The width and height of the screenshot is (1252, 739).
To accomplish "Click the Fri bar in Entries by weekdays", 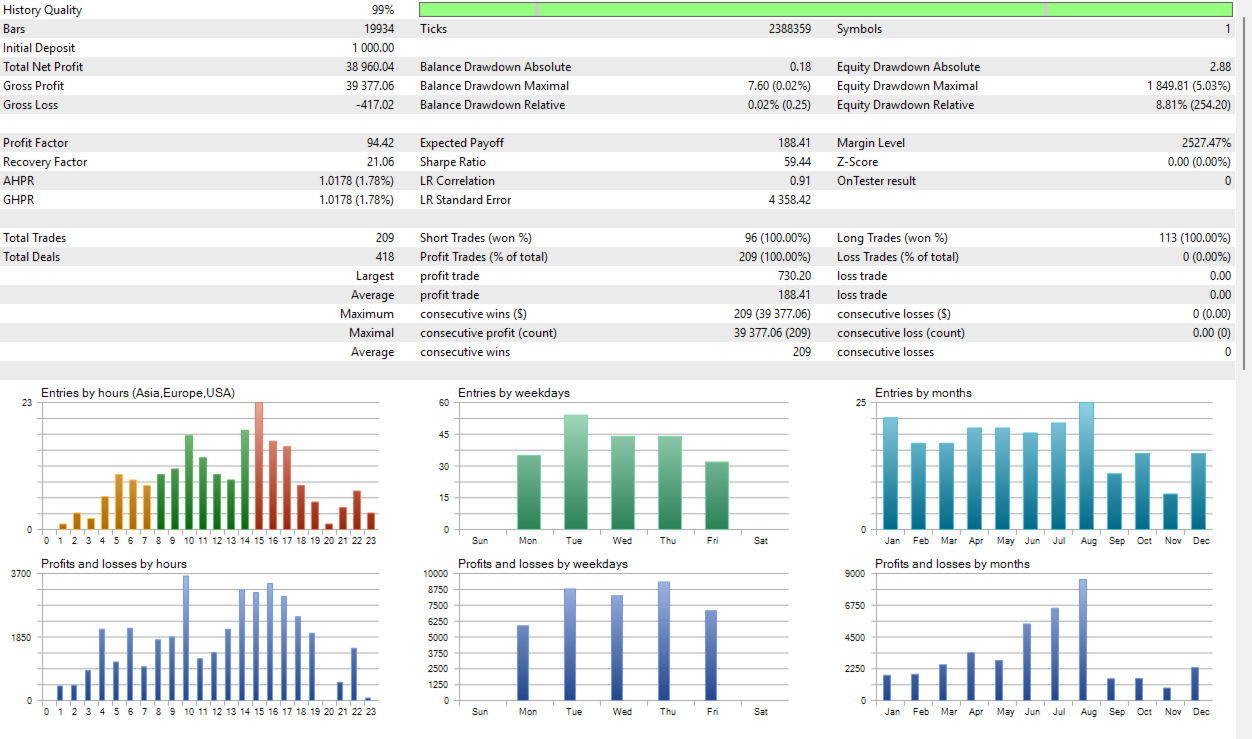I will pyautogui.click(x=717, y=495).
